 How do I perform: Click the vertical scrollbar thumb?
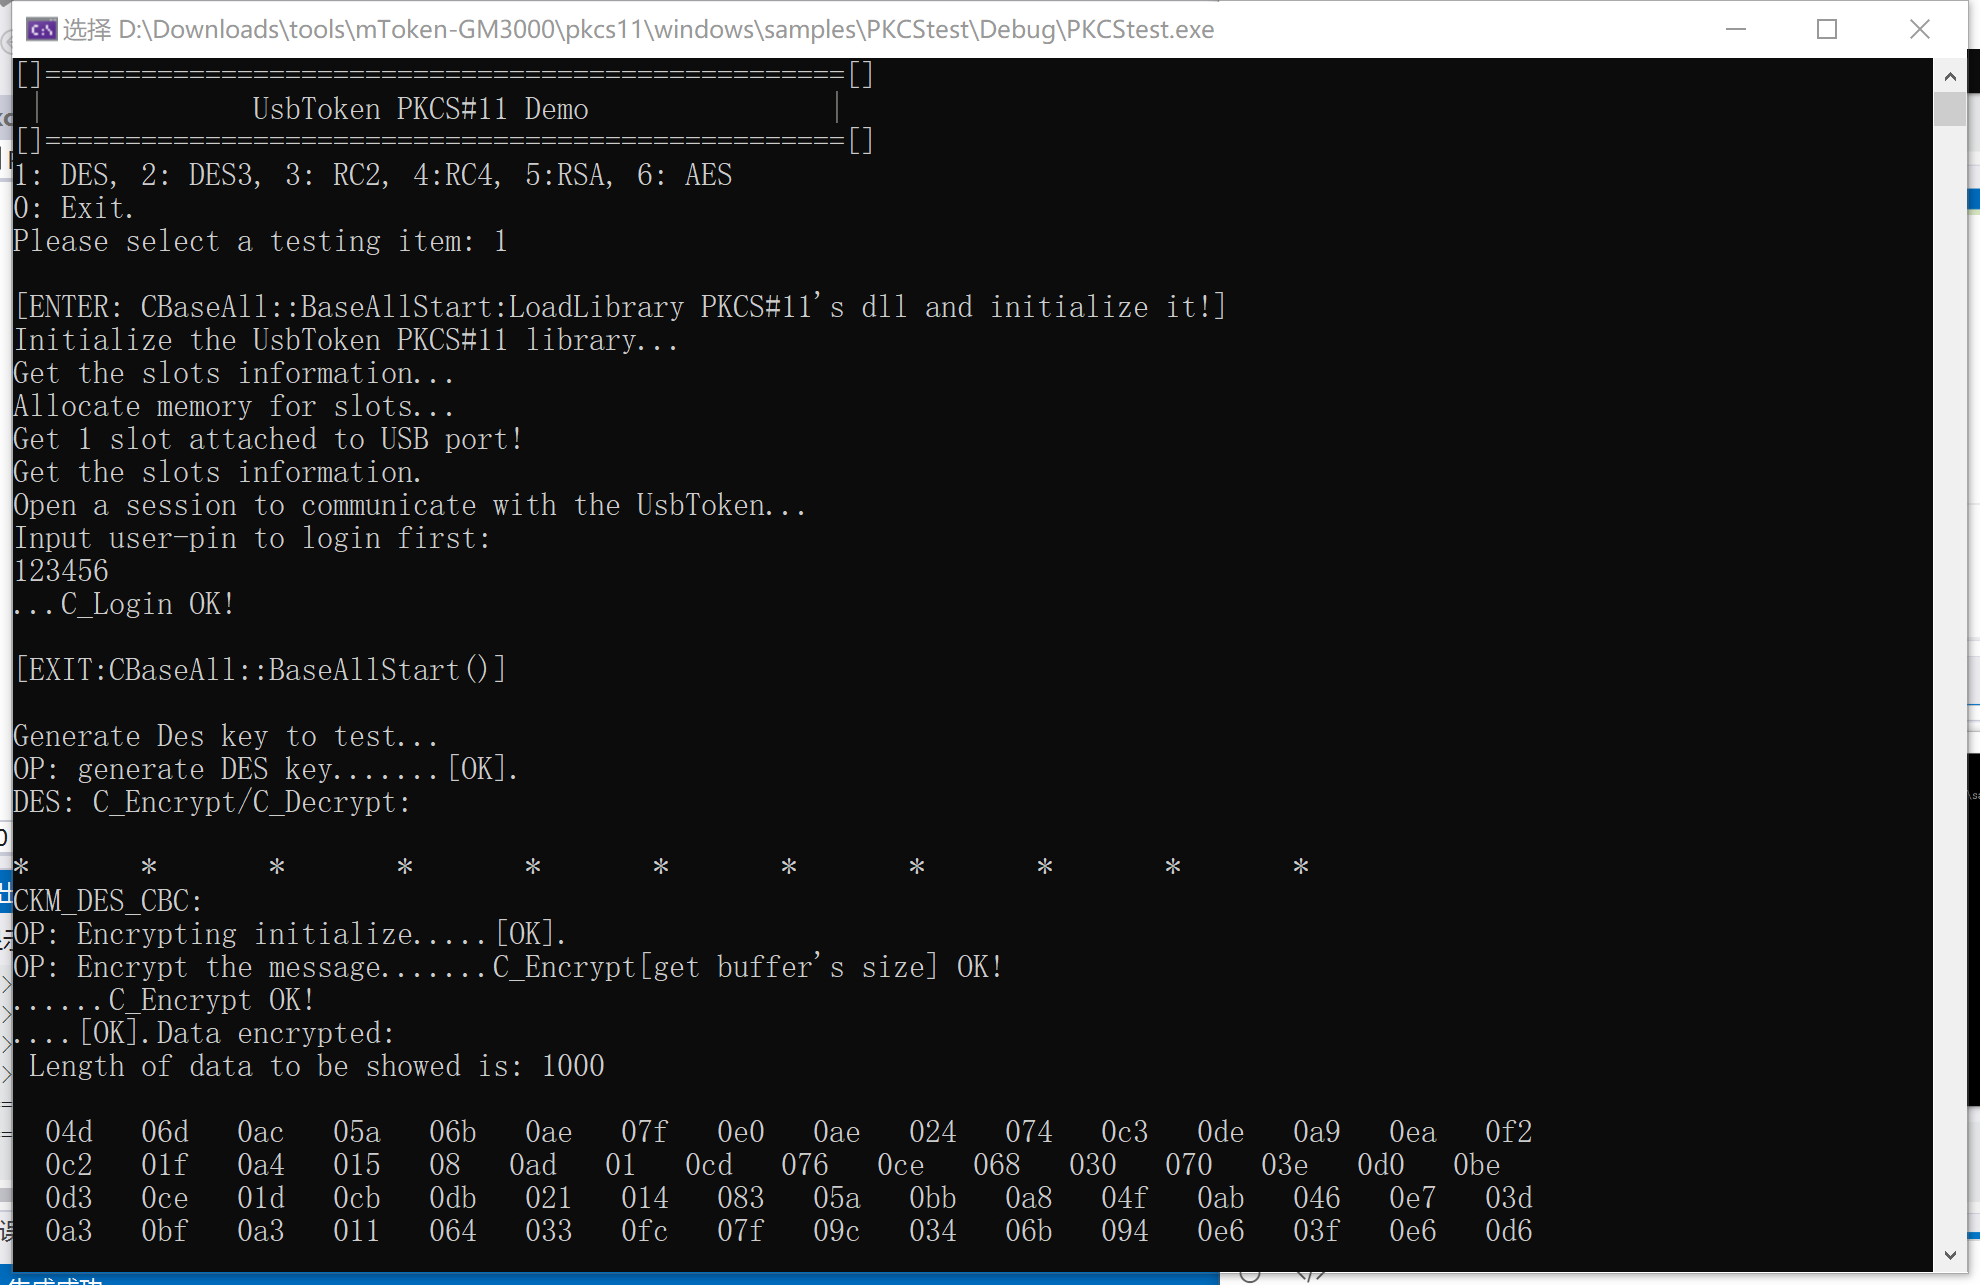pyautogui.click(x=1949, y=108)
